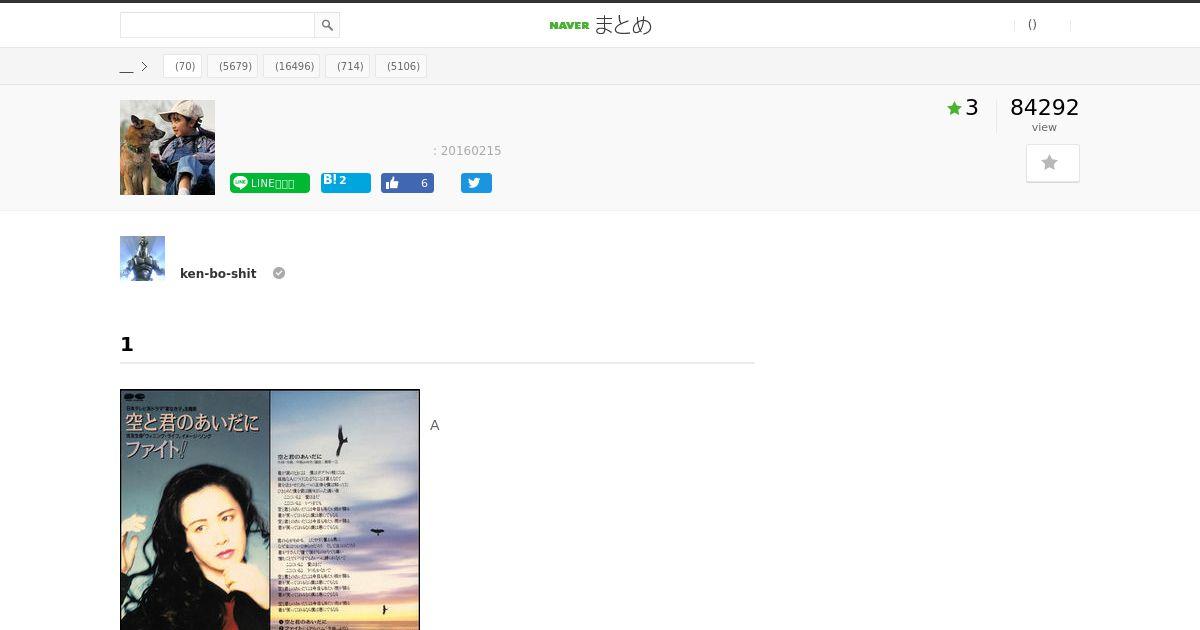Select the (70) category tag

(184, 67)
